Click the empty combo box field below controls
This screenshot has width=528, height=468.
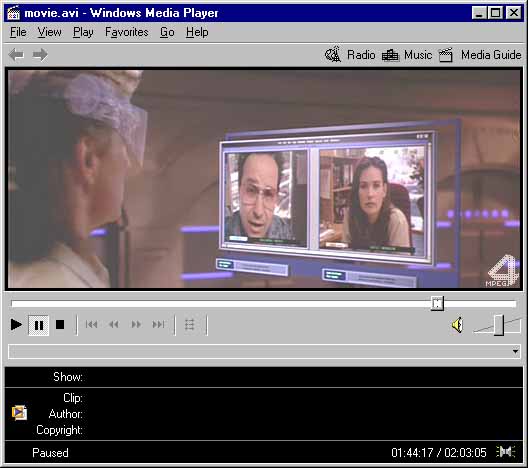pyautogui.click(x=264, y=352)
